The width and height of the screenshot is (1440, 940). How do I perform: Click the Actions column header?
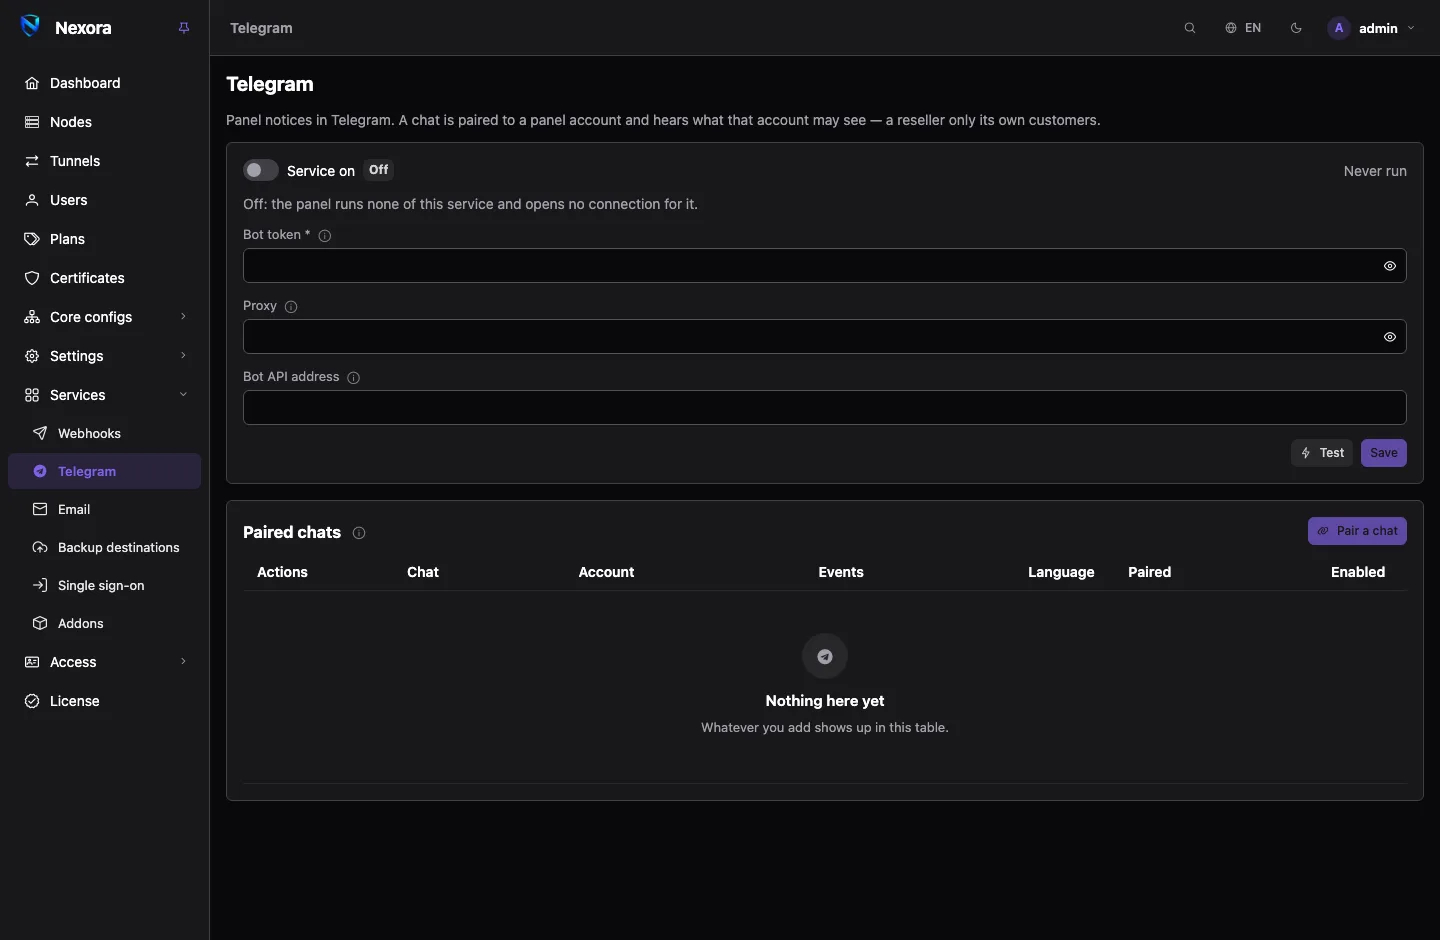[x=282, y=572]
